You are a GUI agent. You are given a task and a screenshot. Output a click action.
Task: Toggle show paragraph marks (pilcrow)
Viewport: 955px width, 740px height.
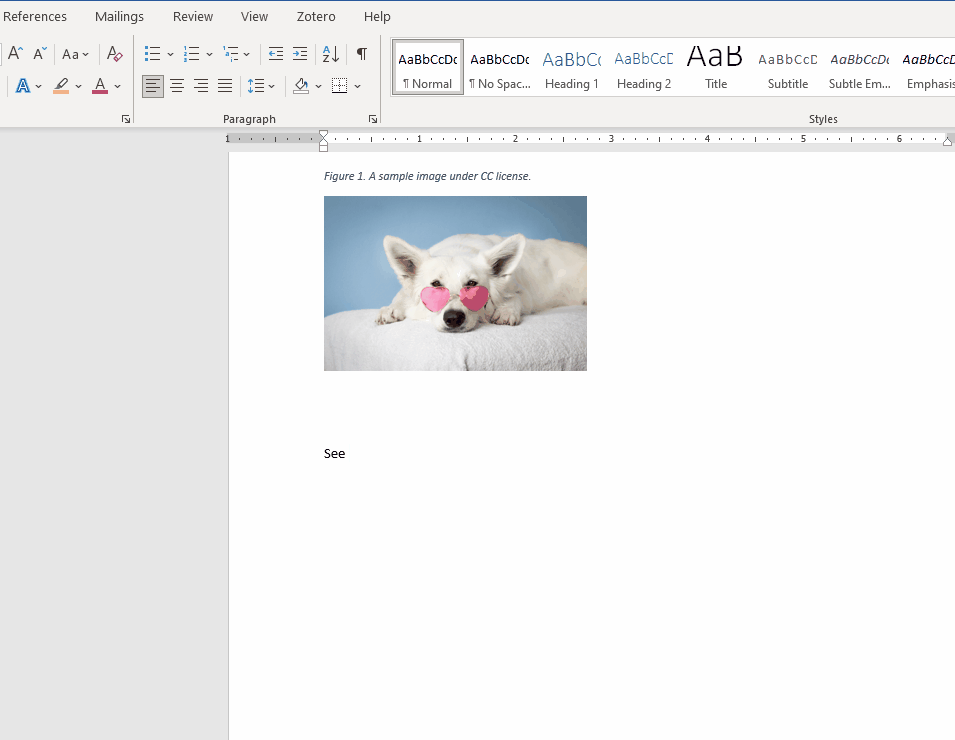pyautogui.click(x=362, y=54)
